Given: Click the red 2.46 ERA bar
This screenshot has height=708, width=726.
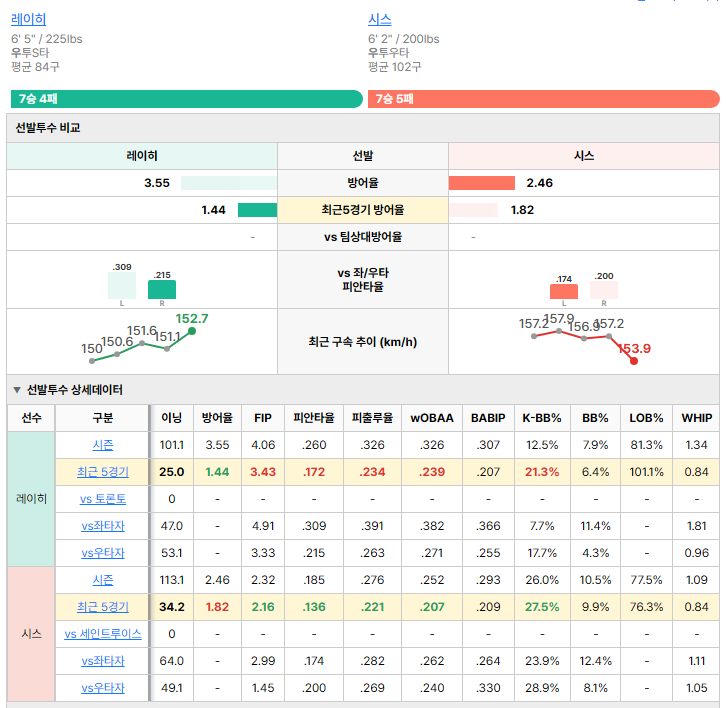Looking at the screenshot, I should coord(482,183).
